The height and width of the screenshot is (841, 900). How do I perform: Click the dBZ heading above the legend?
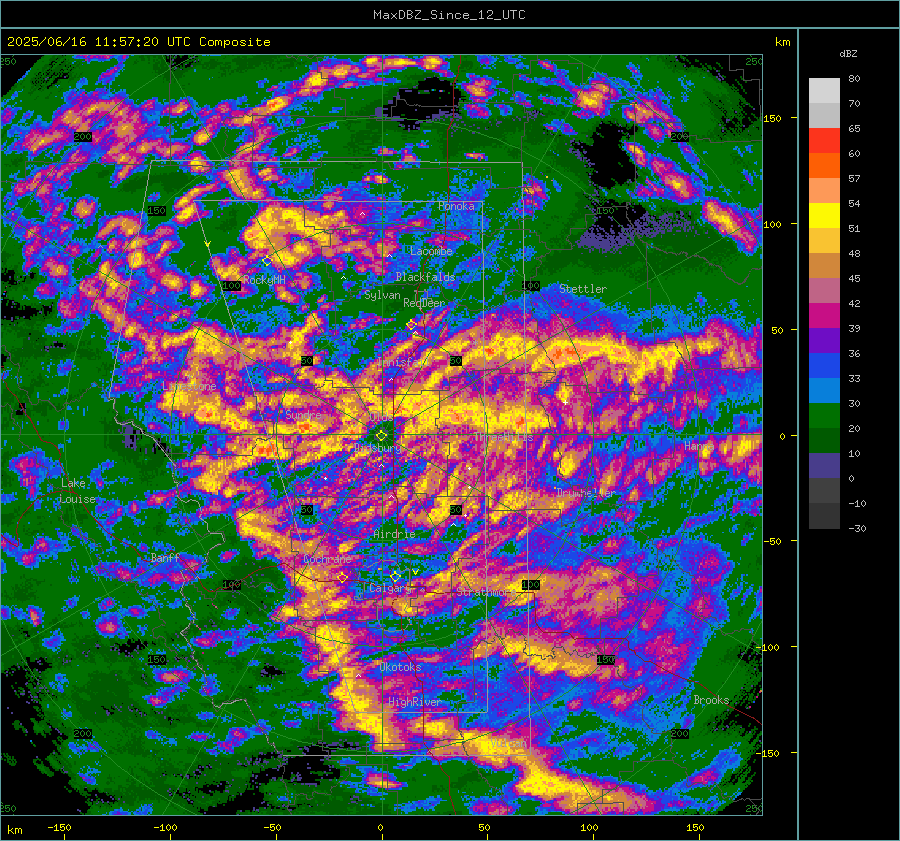(x=848, y=54)
